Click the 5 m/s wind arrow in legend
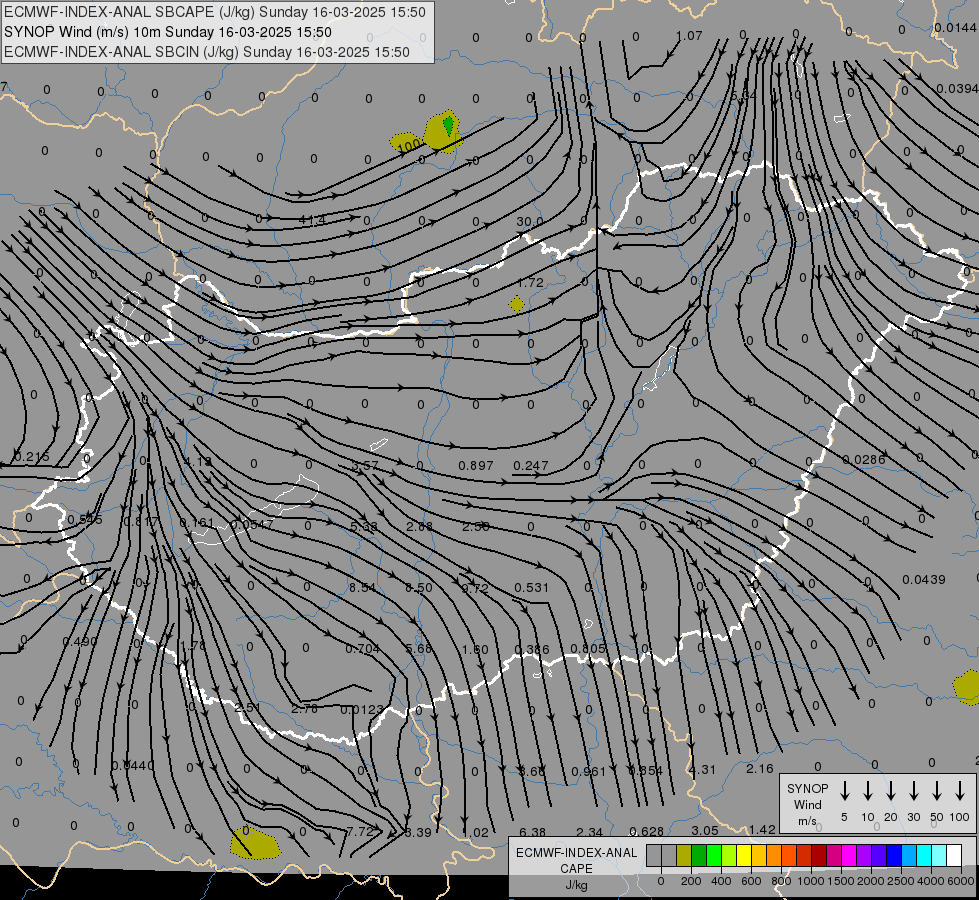 [844, 791]
